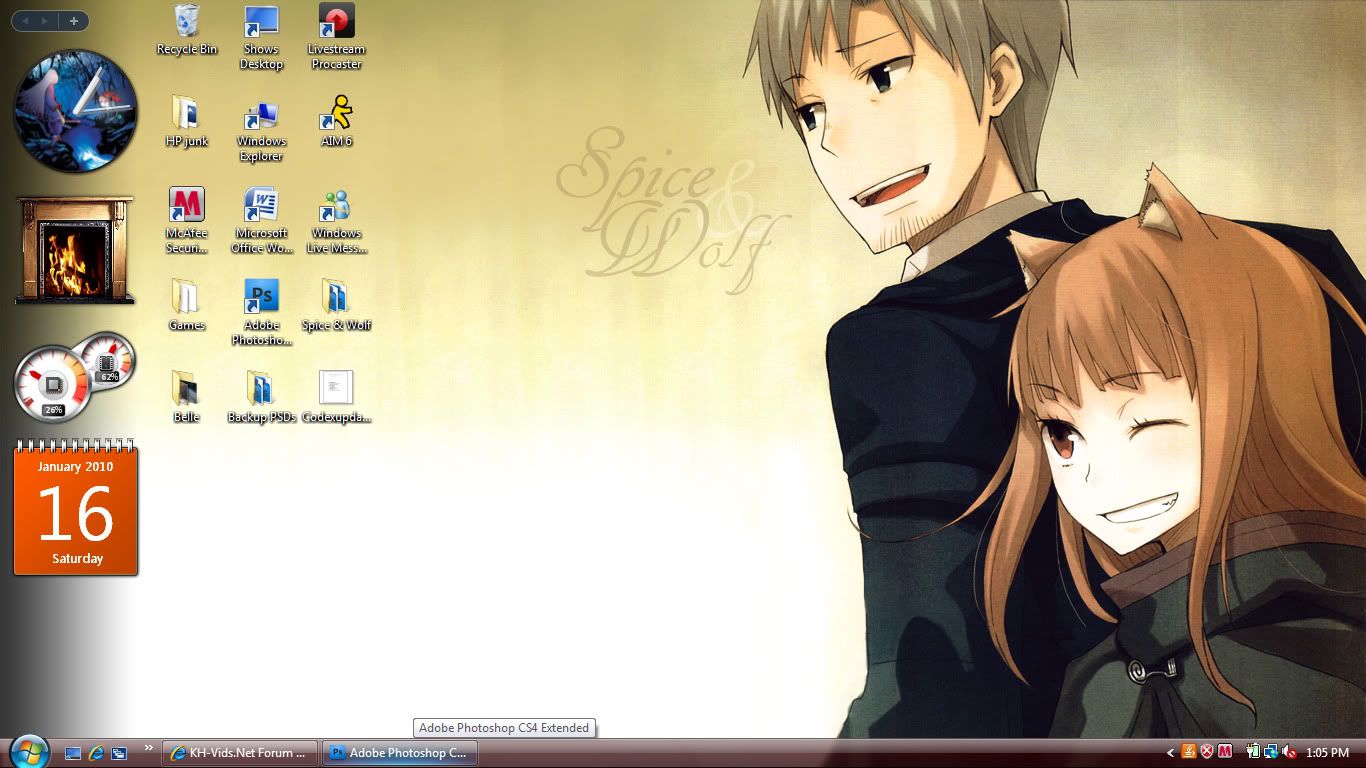
Task: Click the sidebar next page arrow
Action: [45, 20]
